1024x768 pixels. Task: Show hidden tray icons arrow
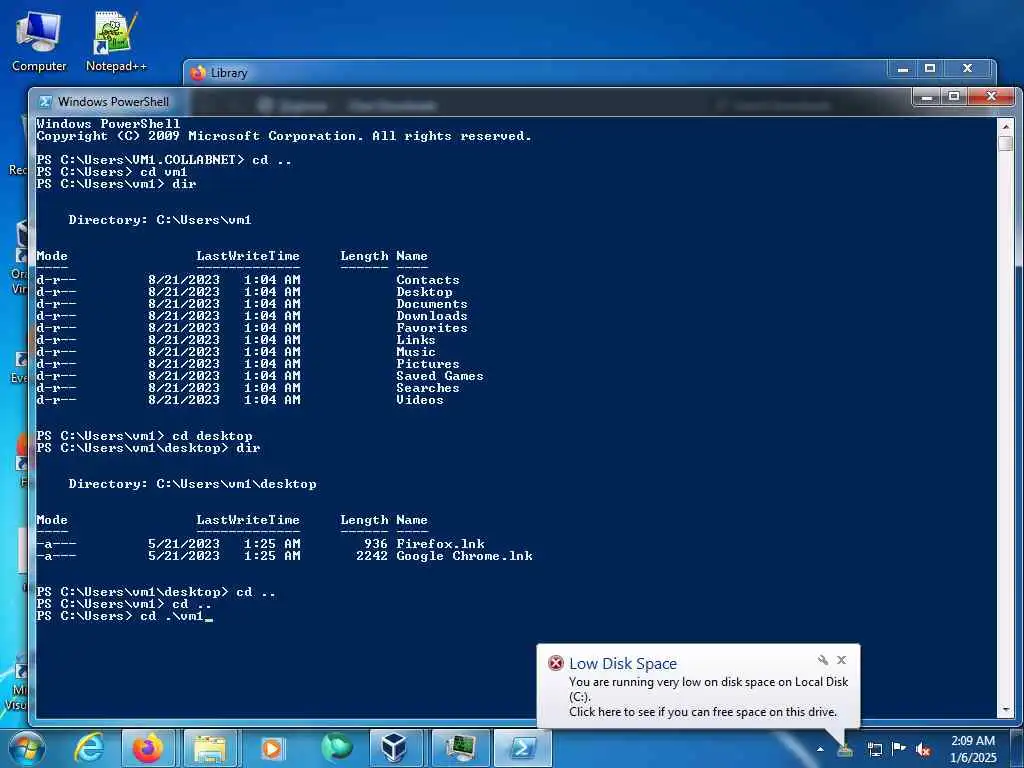tap(820, 749)
